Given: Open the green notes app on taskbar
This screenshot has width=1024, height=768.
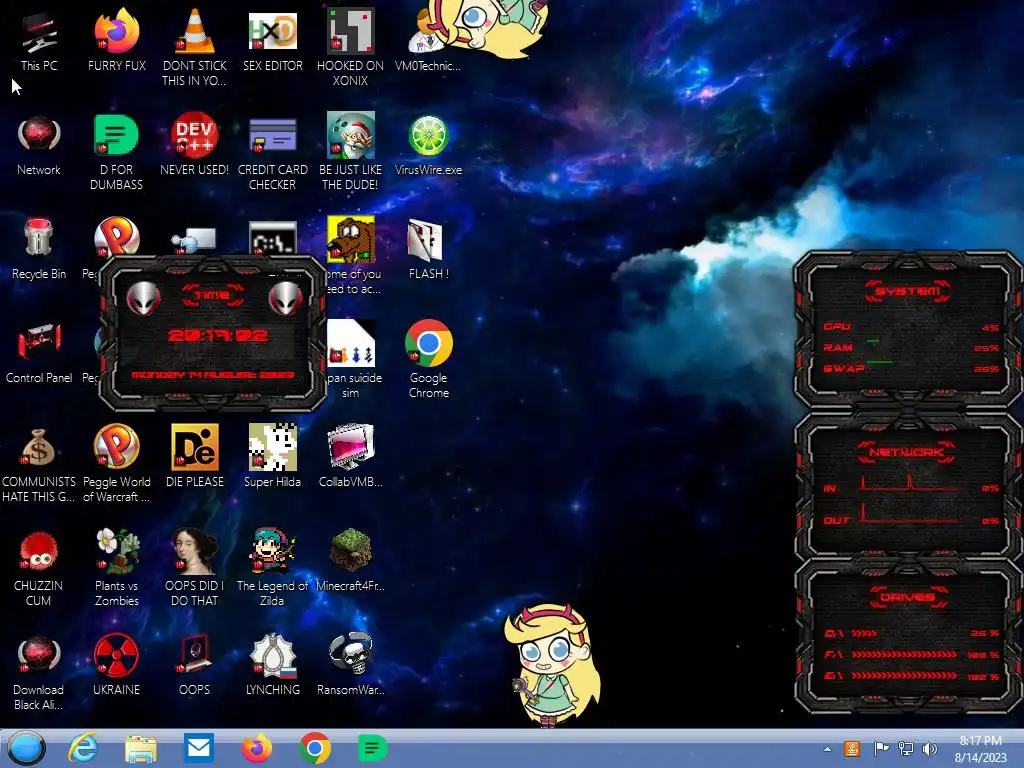Looking at the screenshot, I should point(372,748).
